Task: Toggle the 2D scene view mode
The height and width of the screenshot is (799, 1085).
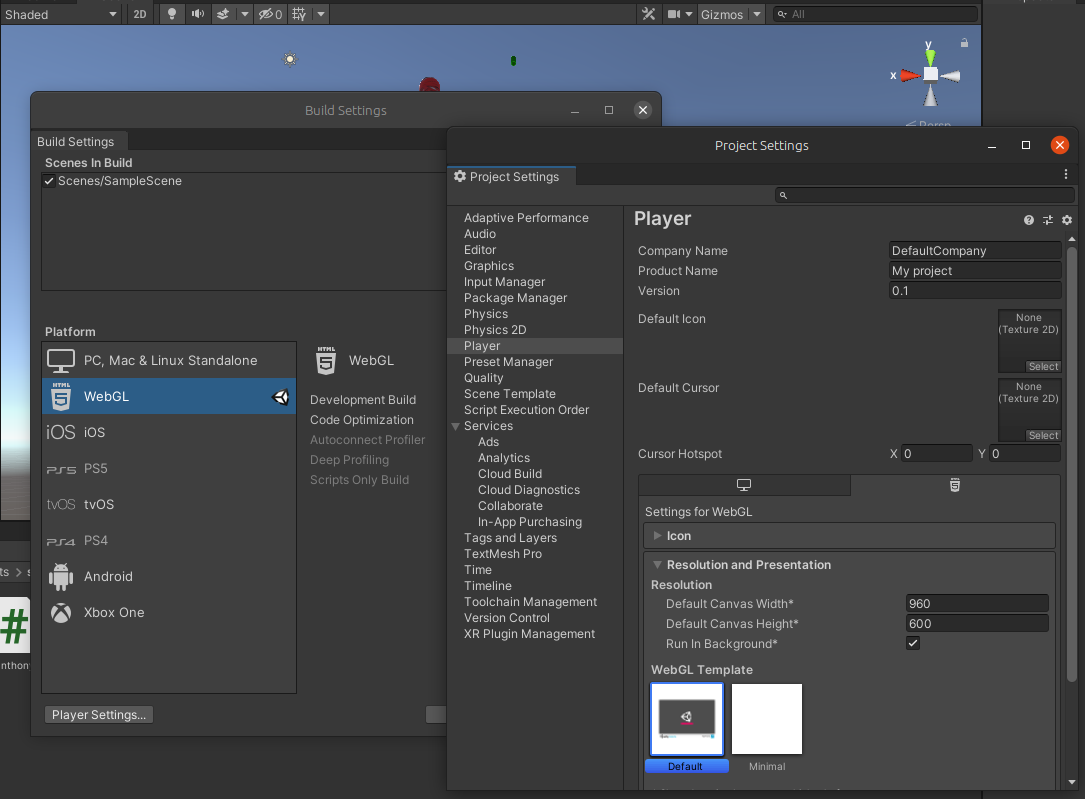Action: click(140, 14)
